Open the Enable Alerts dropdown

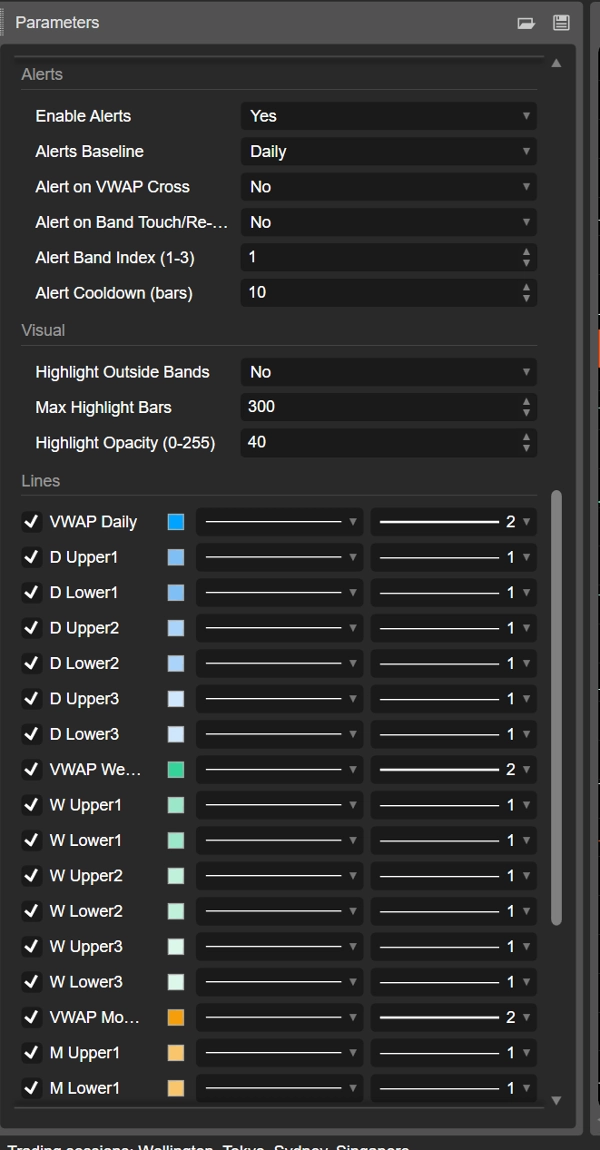click(388, 116)
